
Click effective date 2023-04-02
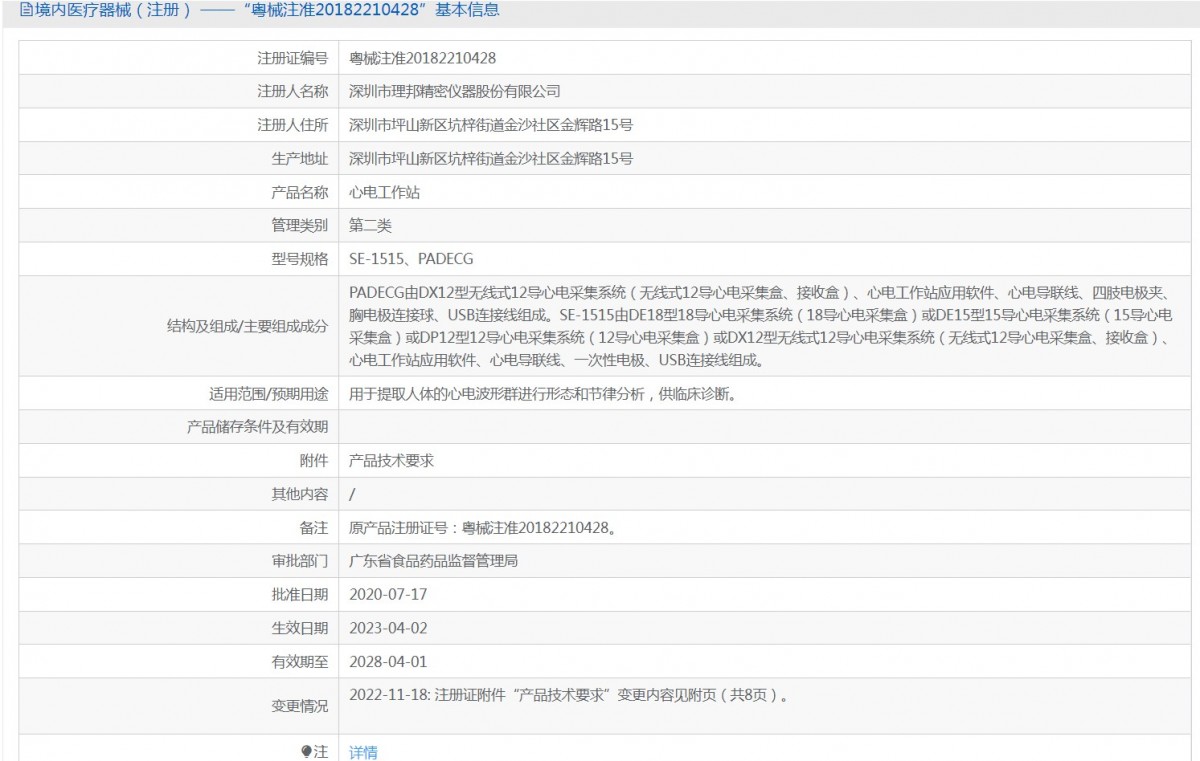[x=388, y=628]
